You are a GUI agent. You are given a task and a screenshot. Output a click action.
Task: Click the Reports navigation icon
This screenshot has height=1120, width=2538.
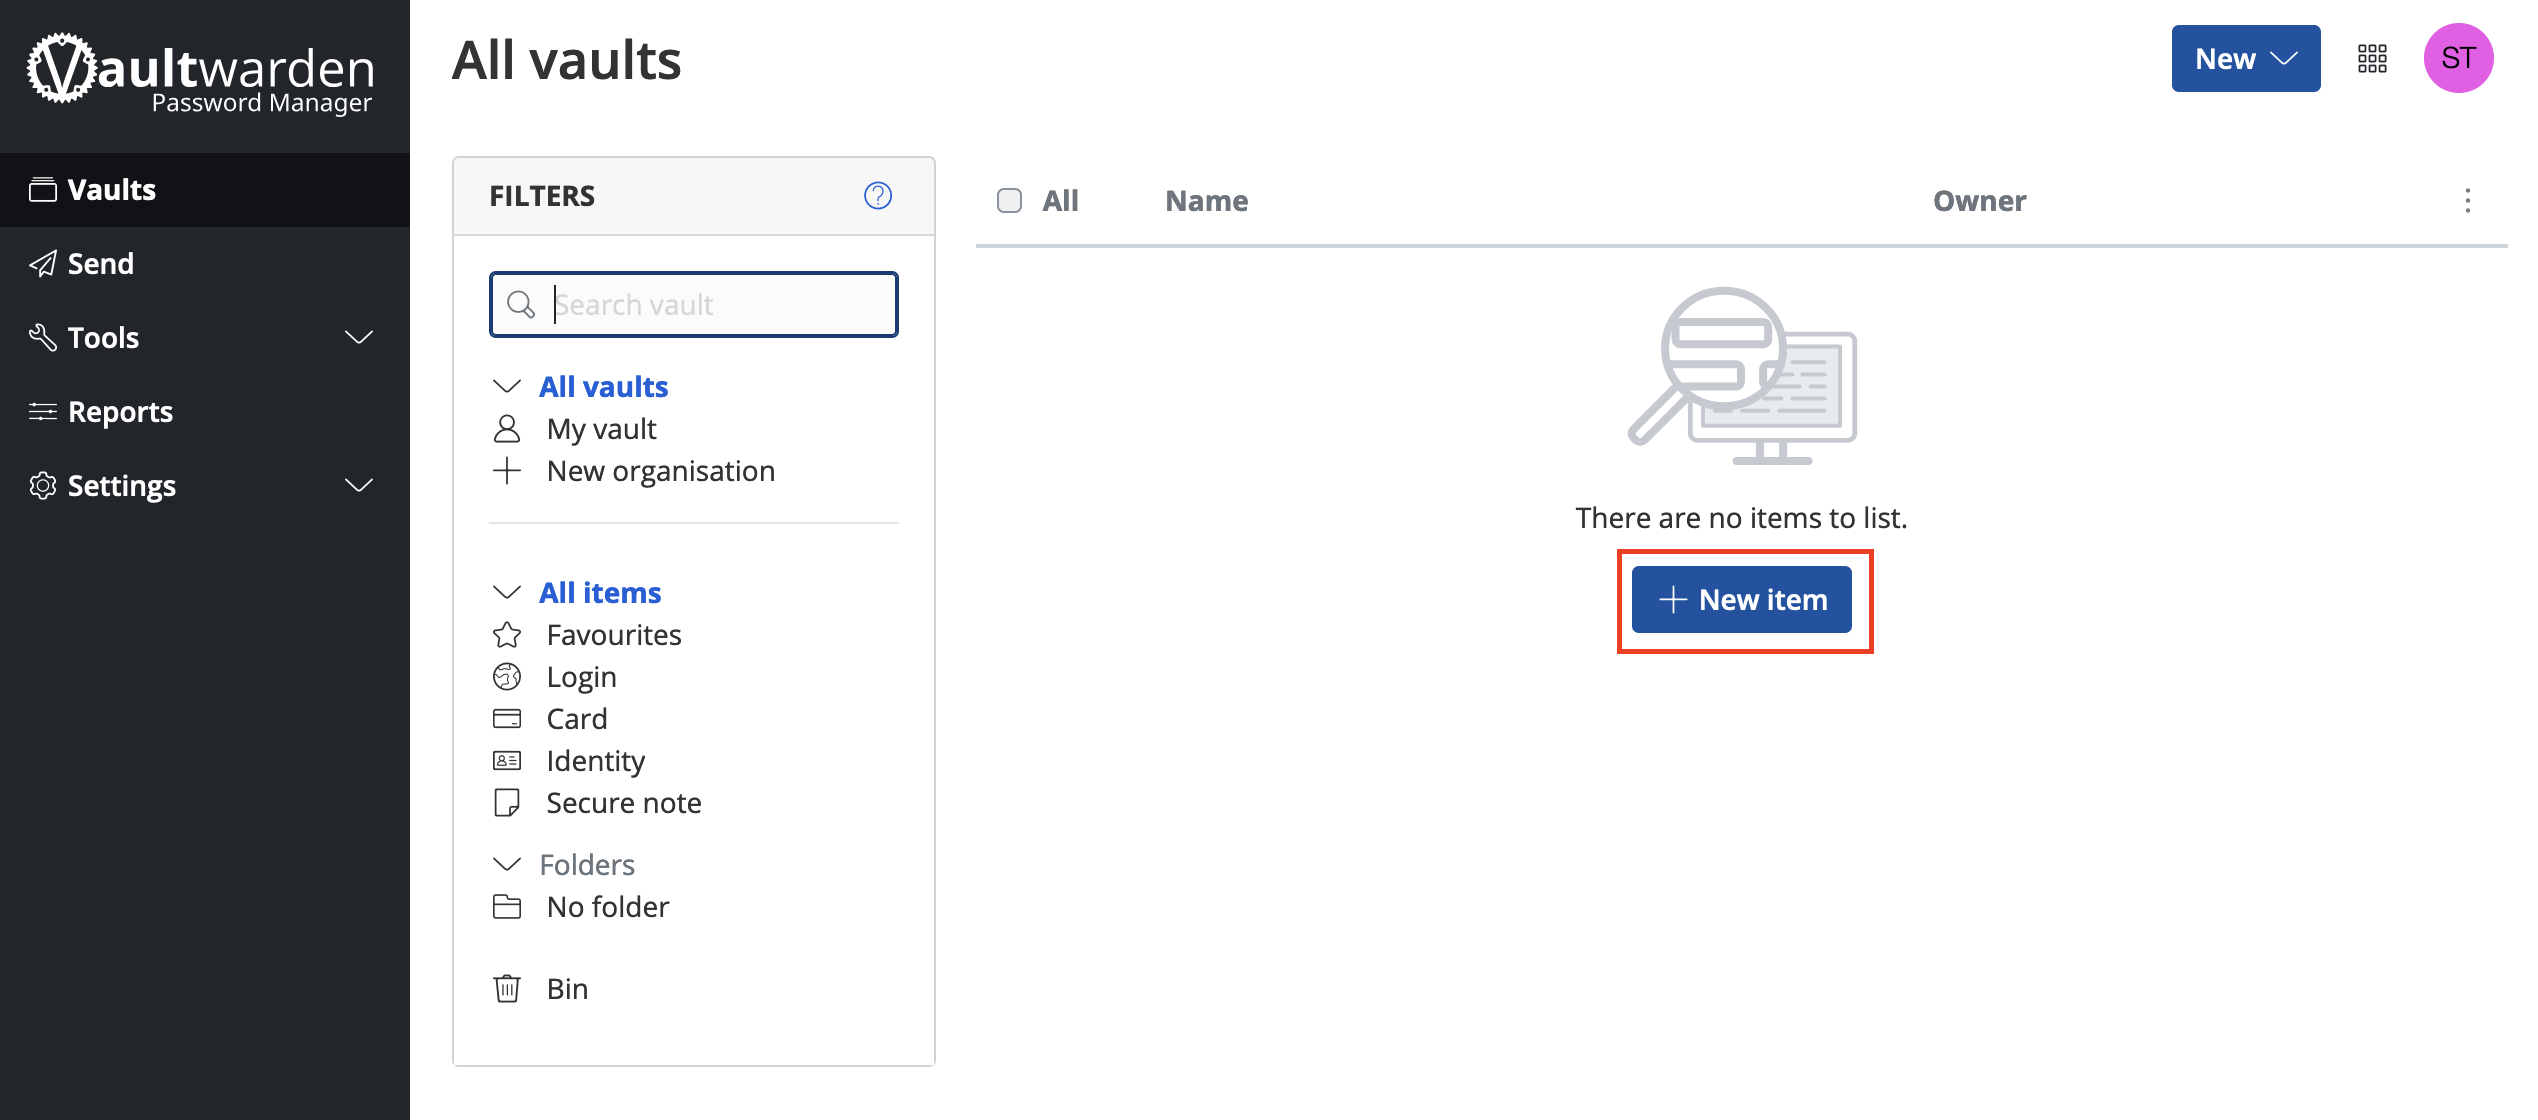(42, 411)
